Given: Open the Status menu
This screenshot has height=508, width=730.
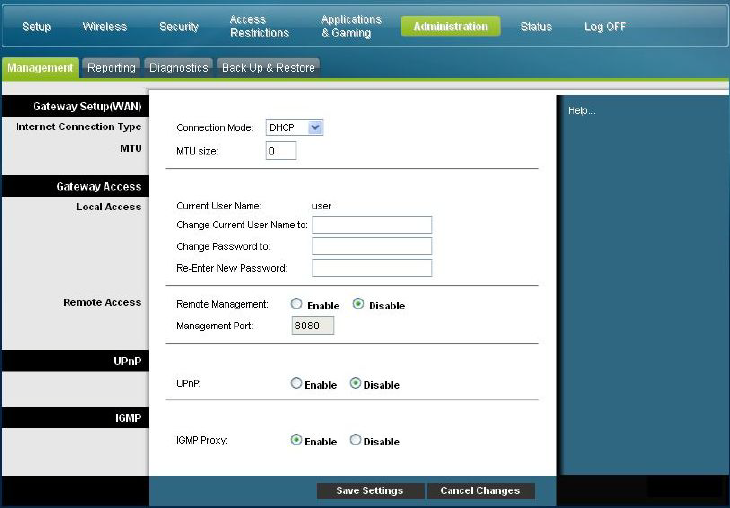Looking at the screenshot, I should click(536, 27).
